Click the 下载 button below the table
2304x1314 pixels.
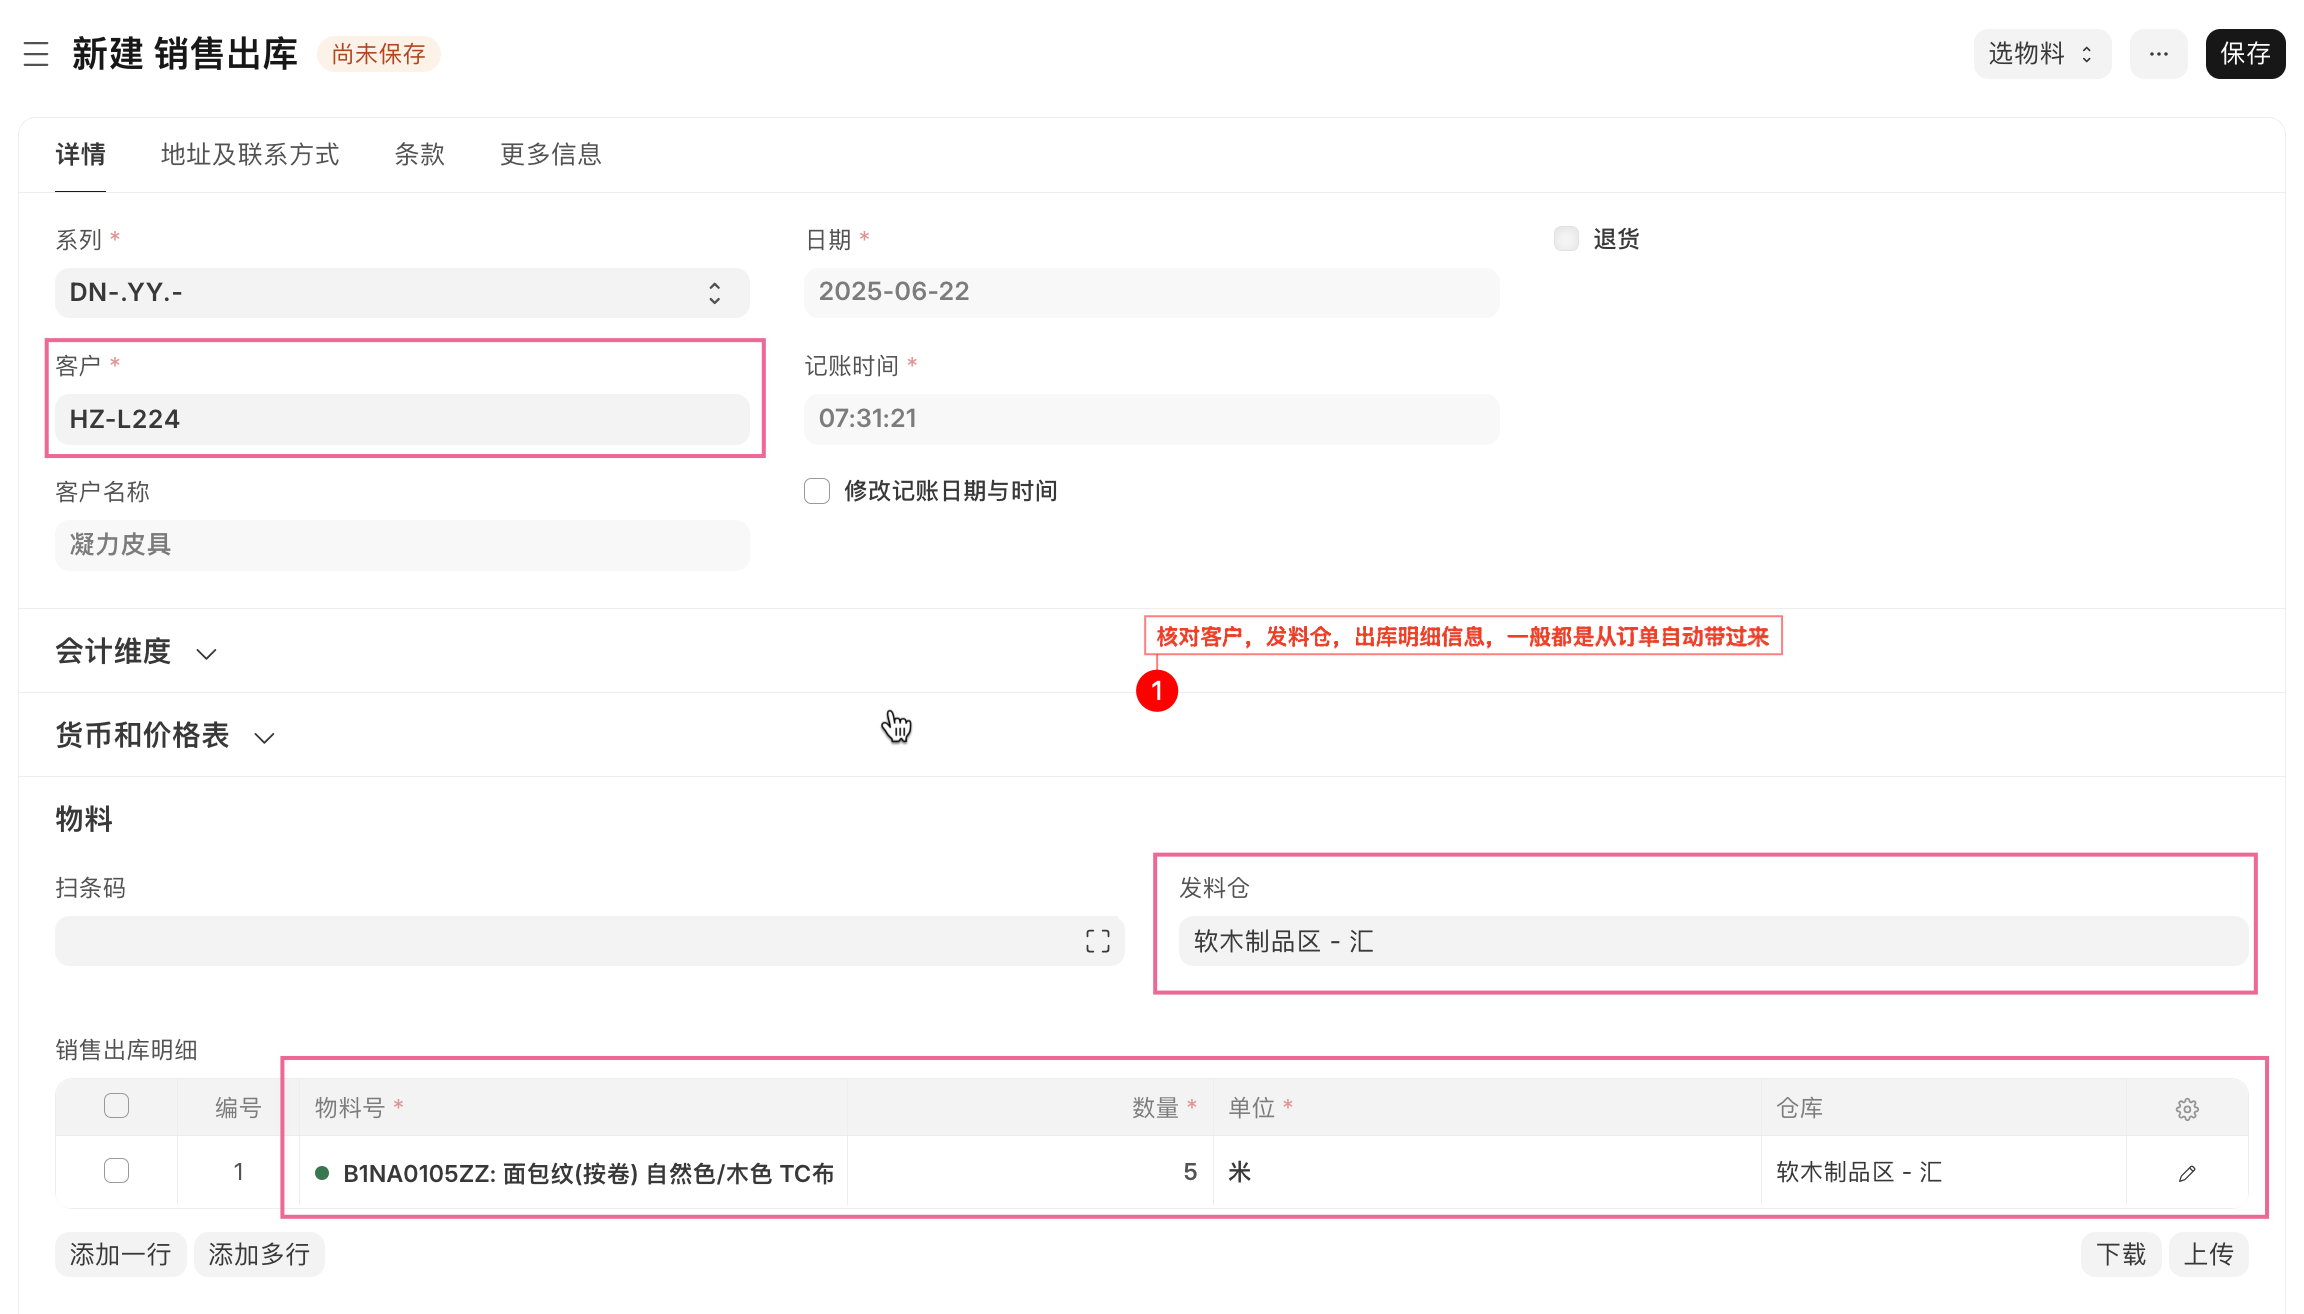[2121, 1253]
